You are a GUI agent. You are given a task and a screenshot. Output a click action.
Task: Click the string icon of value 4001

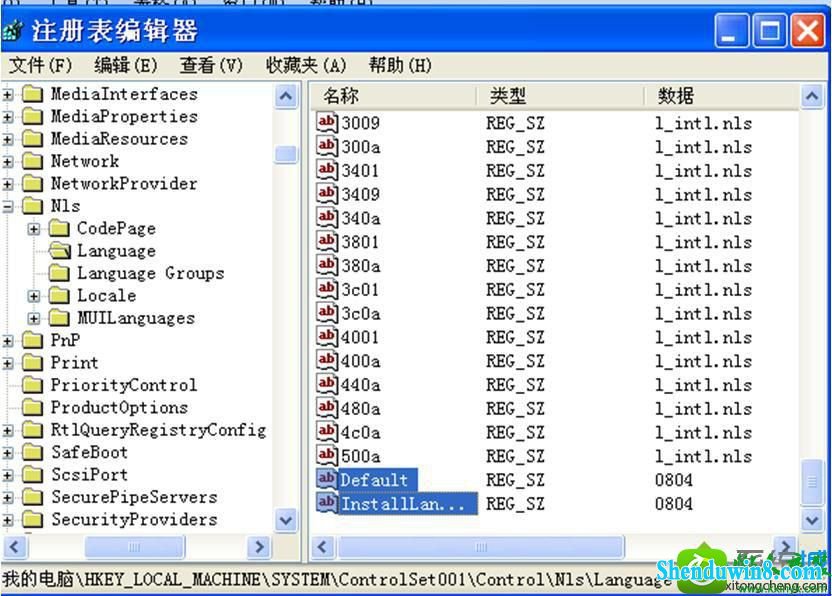pyautogui.click(x=327, y=337)
